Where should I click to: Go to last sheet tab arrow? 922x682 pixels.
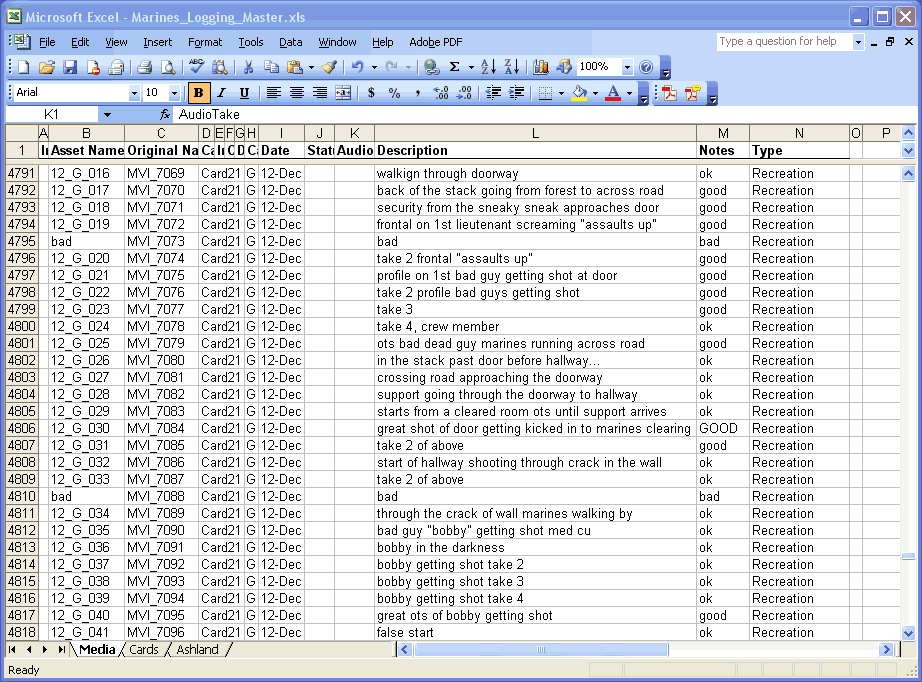point(62,650)
